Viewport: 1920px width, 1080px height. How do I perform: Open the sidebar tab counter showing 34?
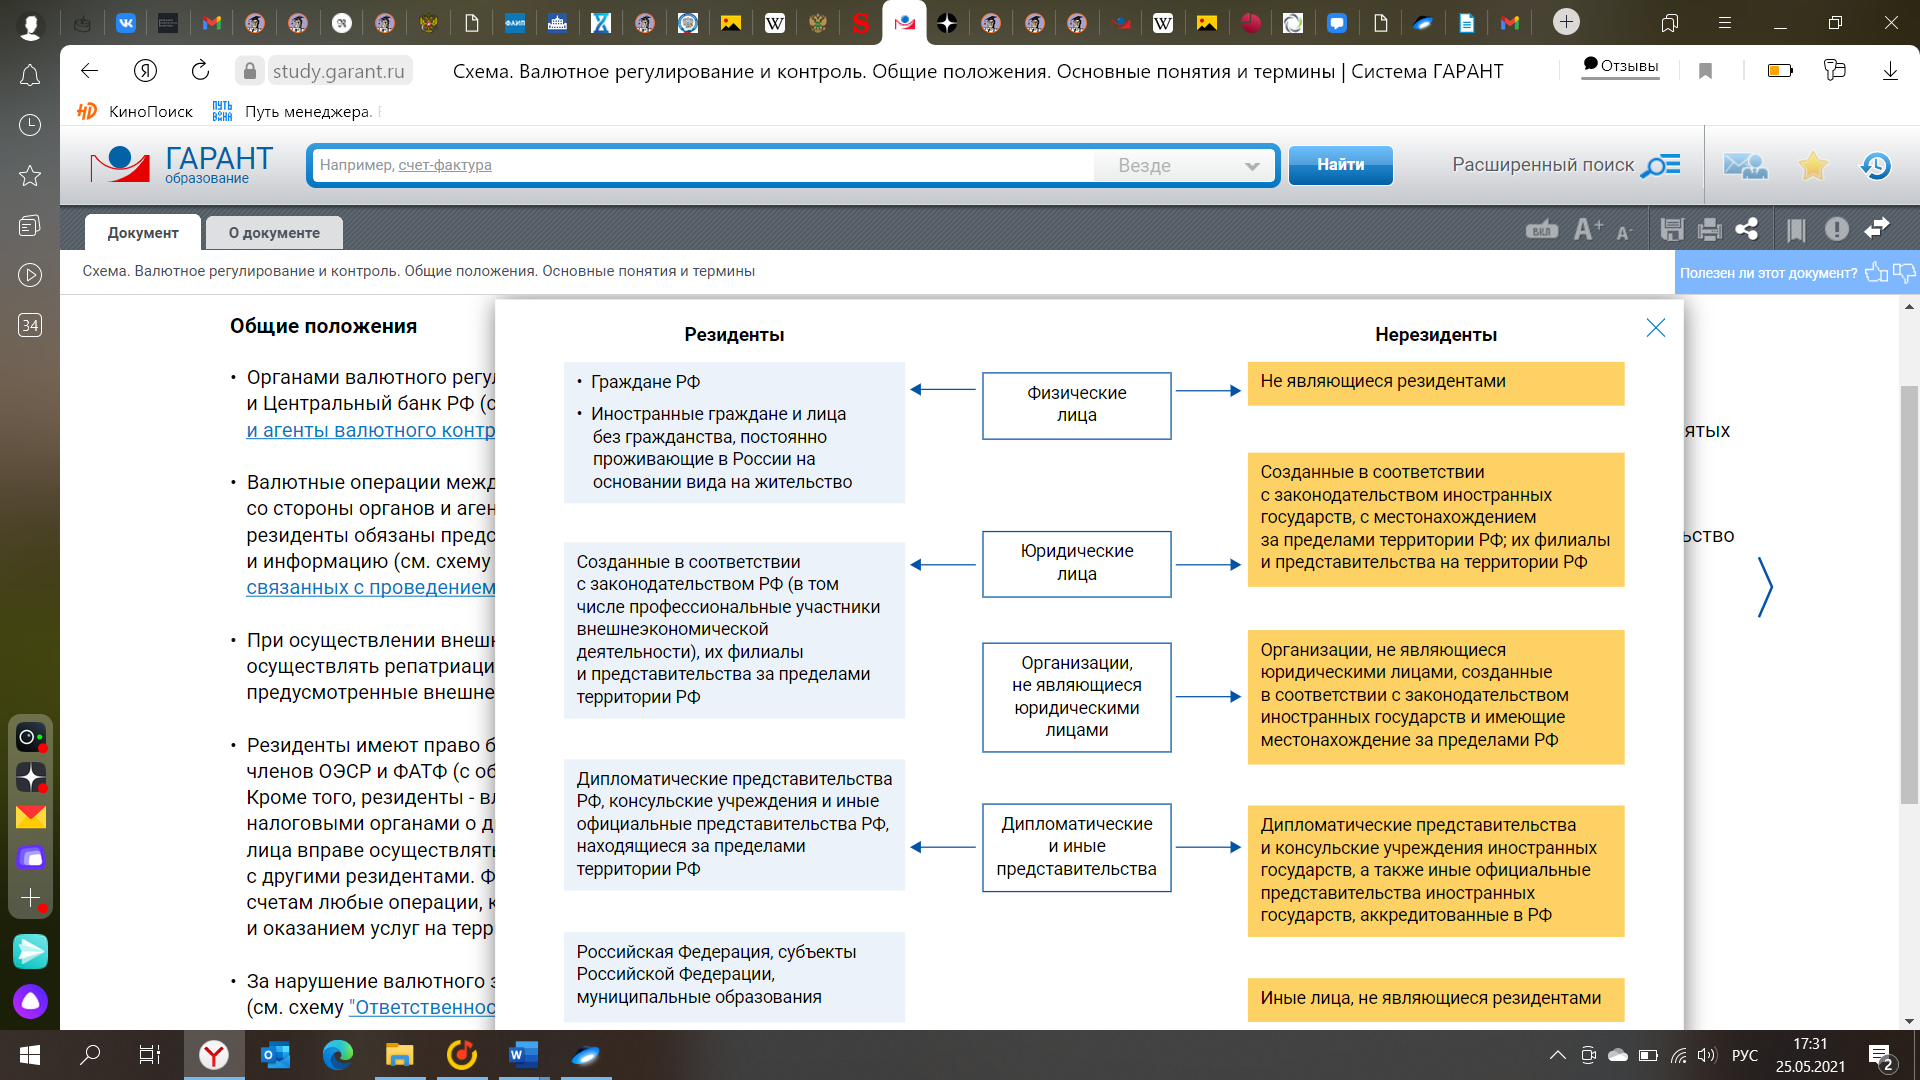point(30,325)
